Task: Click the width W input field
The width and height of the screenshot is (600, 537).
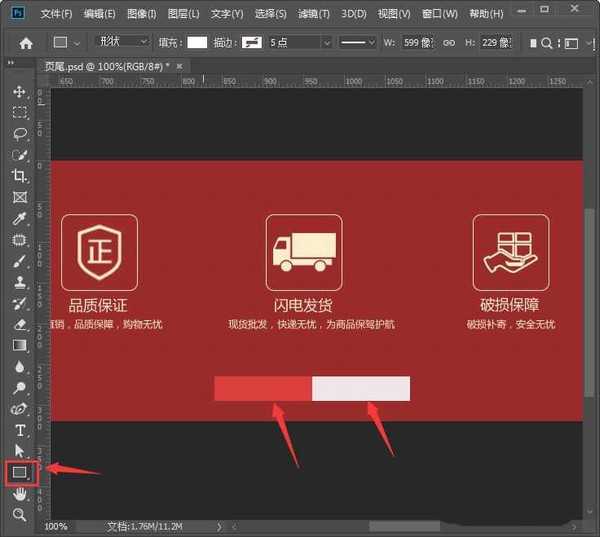Action: (422, 43)
